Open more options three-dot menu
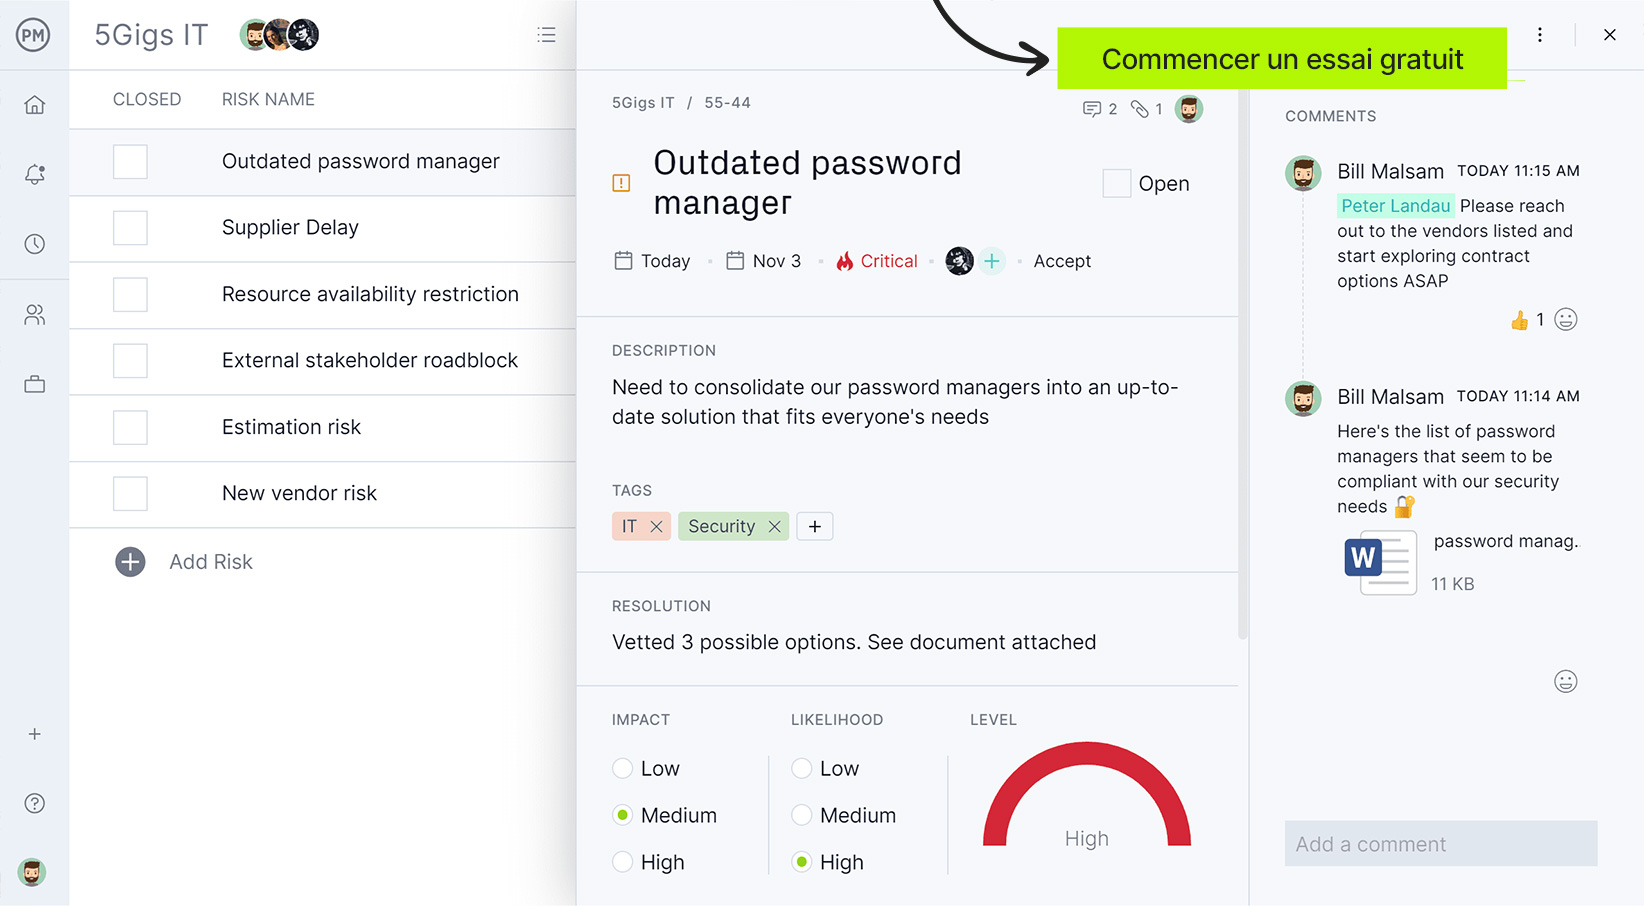Screen dimensions: 1644x906 pyautogui.click(x=1540, y=35)
